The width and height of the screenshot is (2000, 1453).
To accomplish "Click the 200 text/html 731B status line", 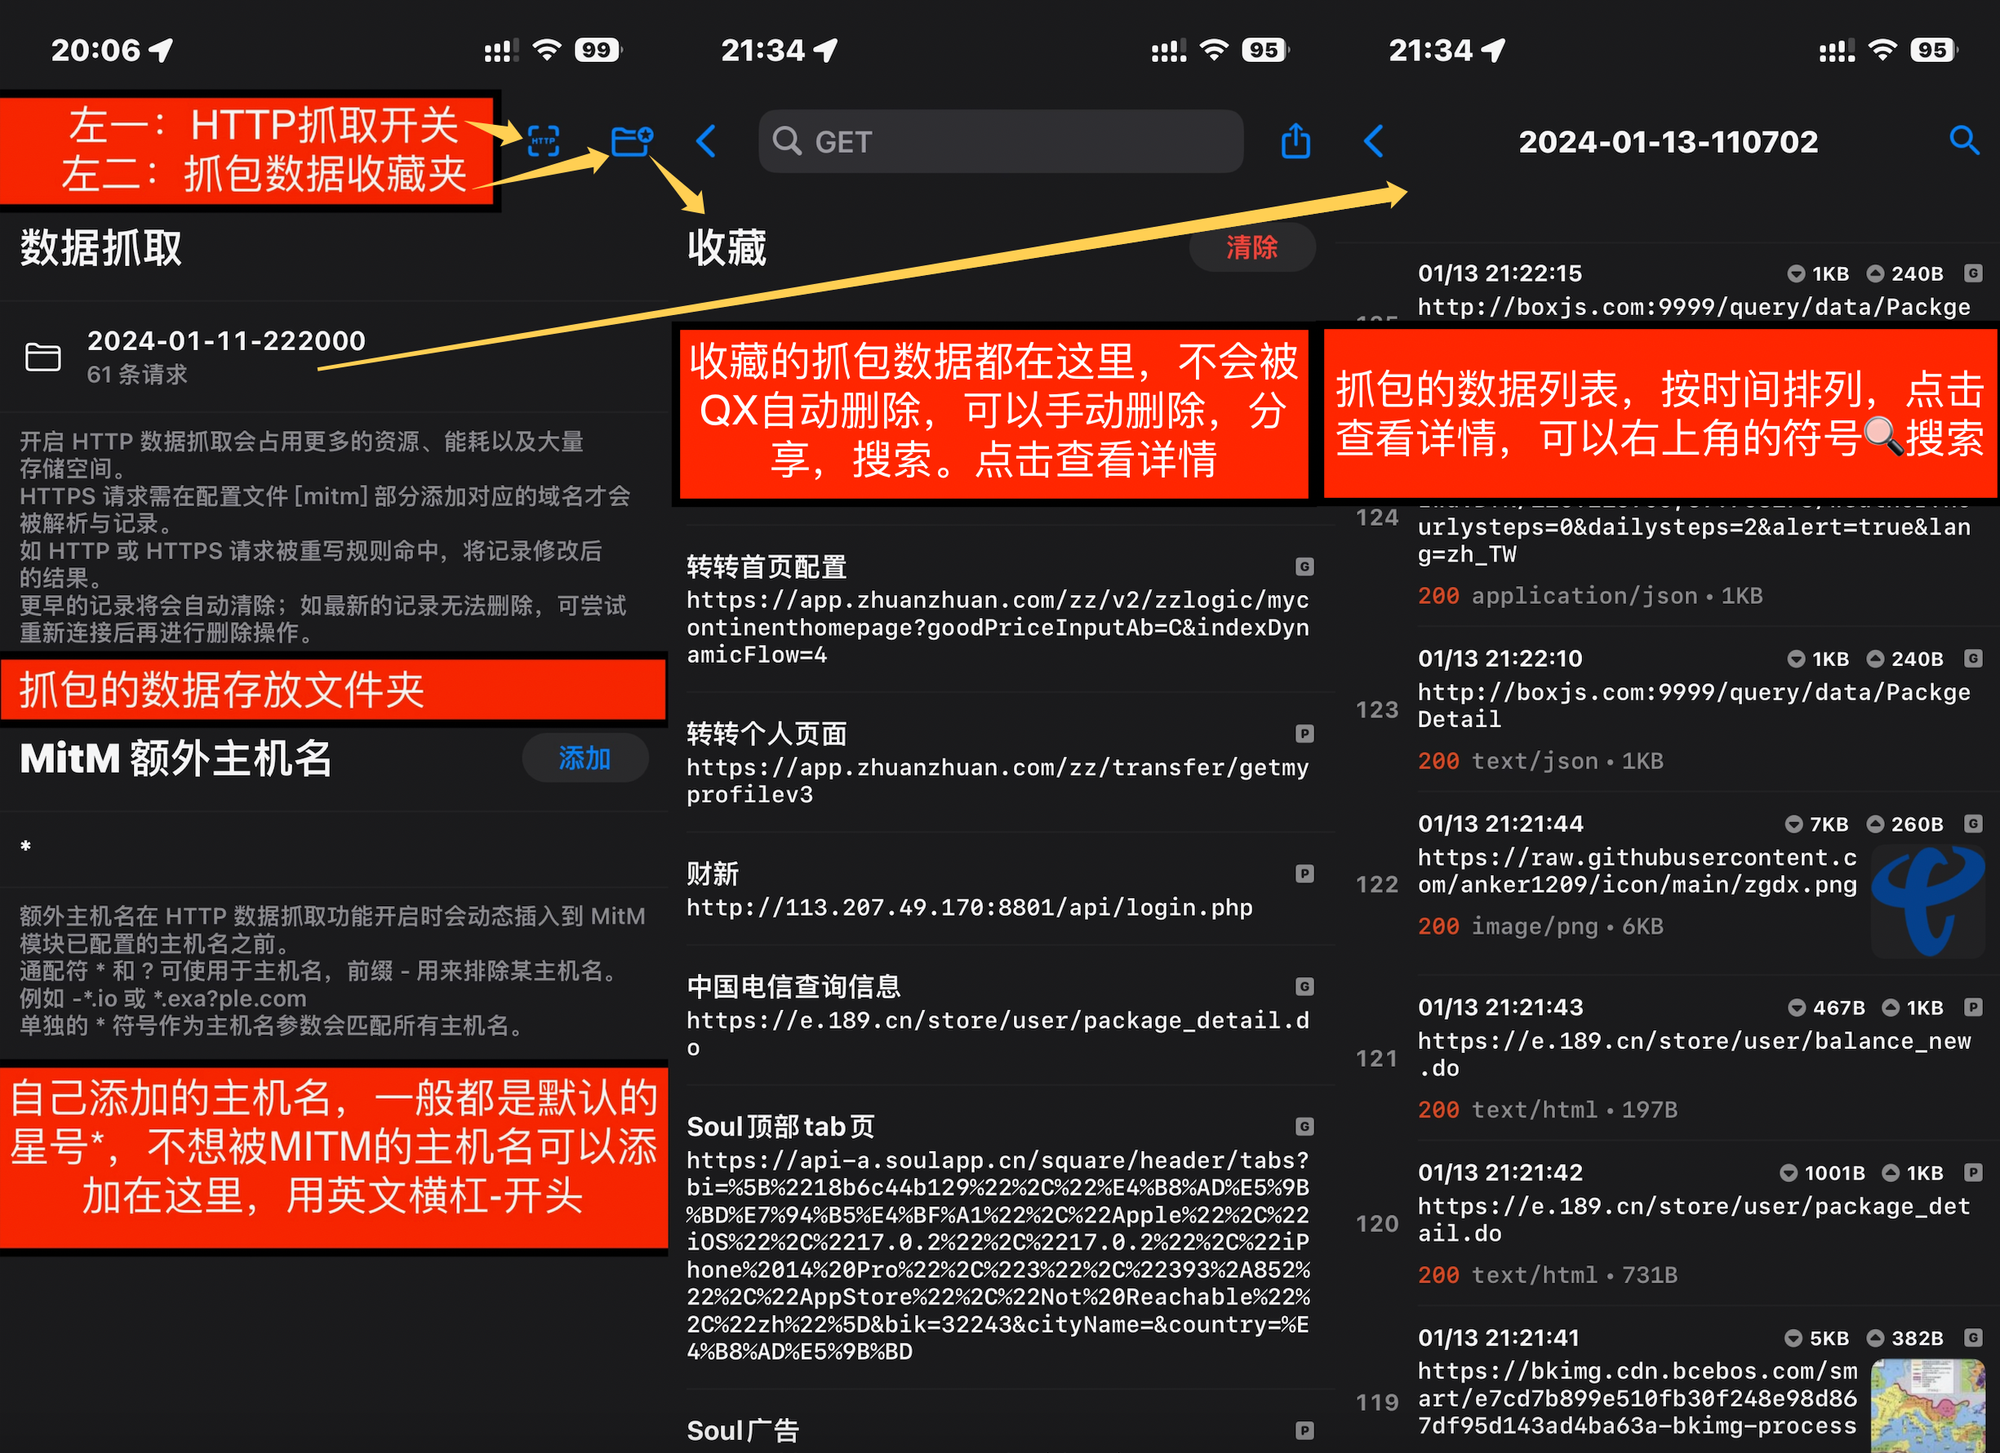I will tap(1547, 1275).
